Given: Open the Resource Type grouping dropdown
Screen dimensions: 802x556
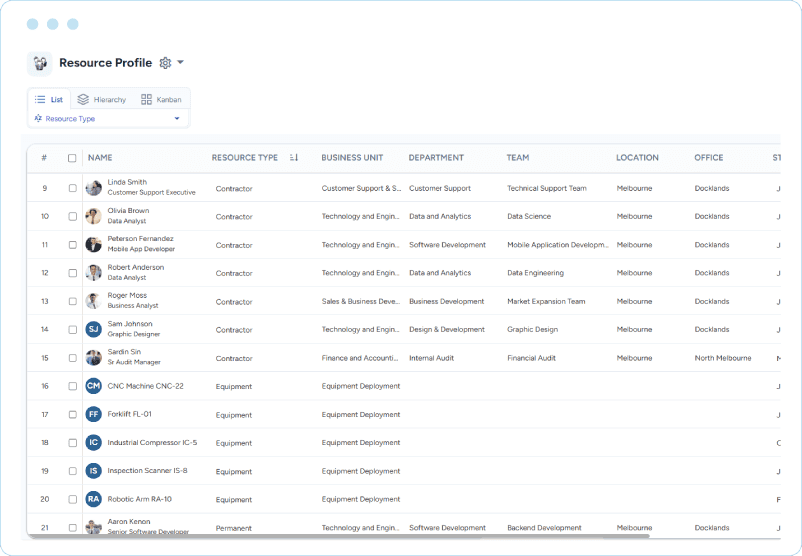Looking at the screenshot, I should (x=108, y=119).
